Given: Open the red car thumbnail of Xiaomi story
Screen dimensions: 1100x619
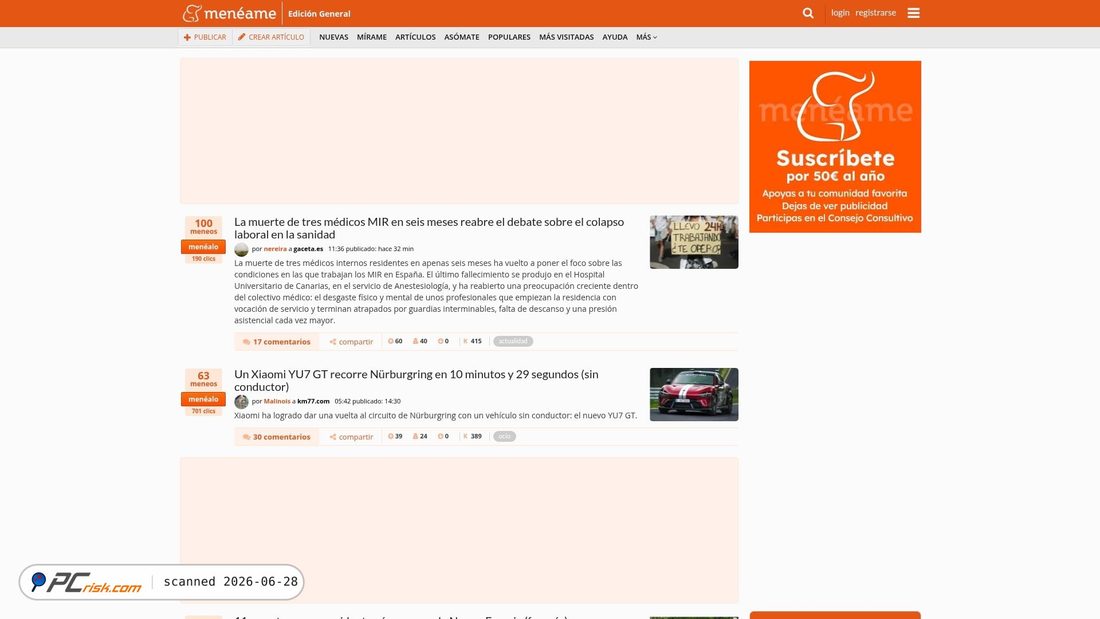Looking at the screenshot, I should pyautogui.click(x=694, y=394).
